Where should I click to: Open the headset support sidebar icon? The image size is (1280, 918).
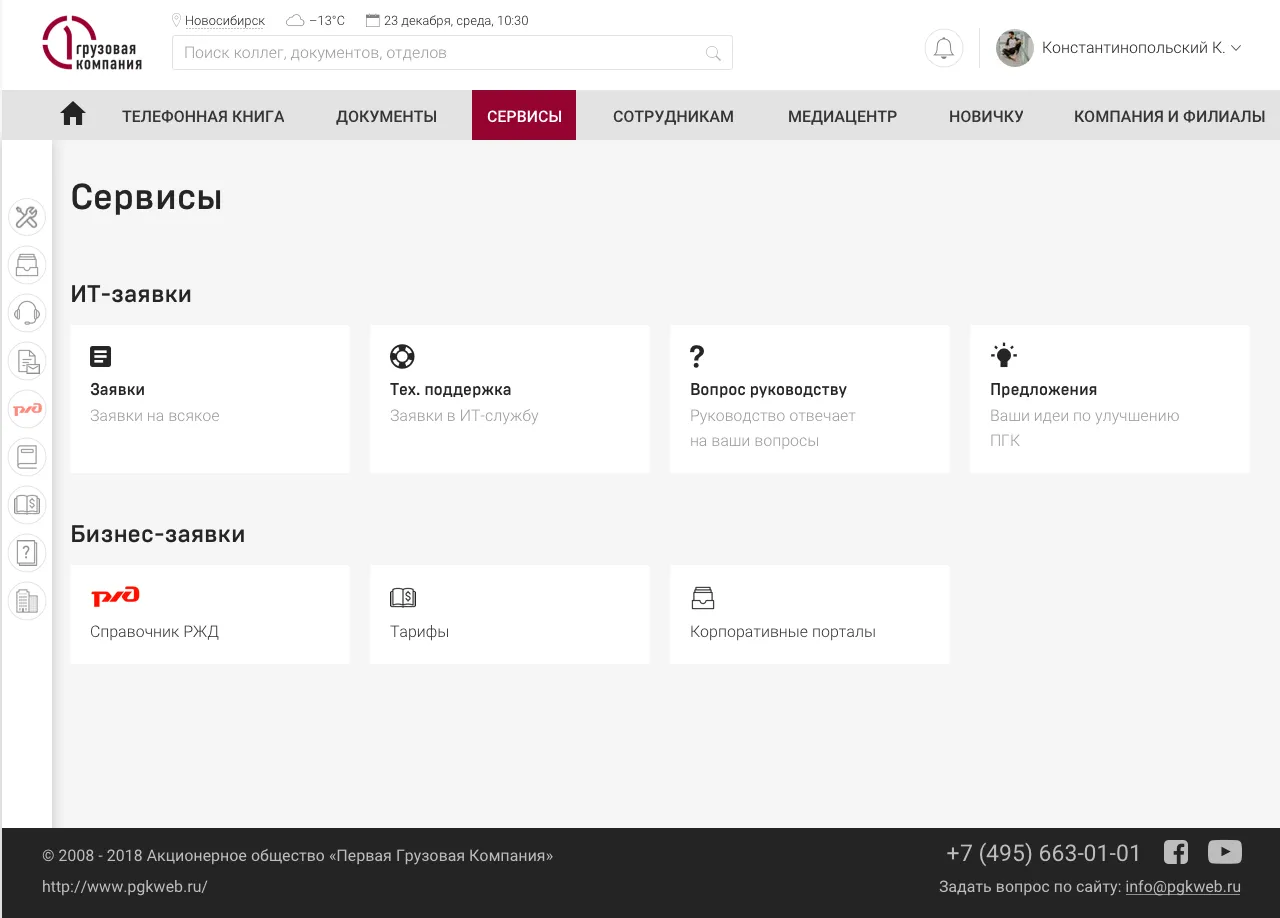point(27,313)
